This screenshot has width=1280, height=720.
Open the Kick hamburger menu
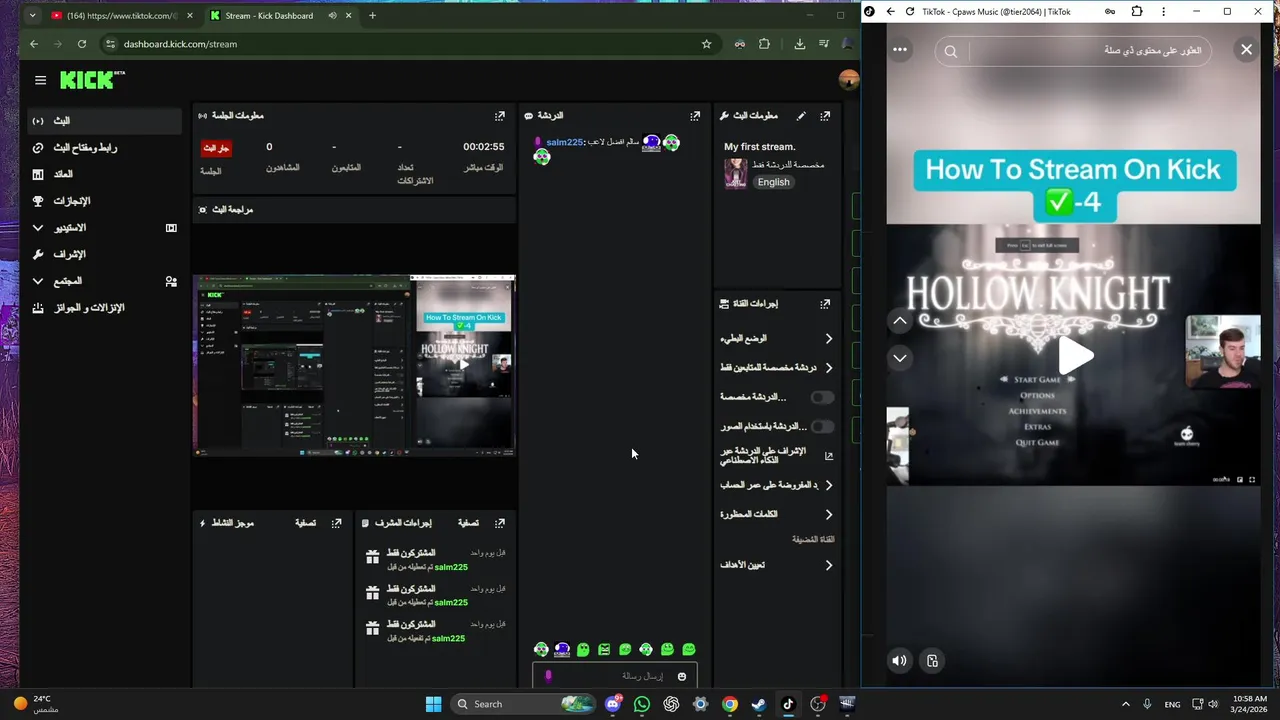(x=40, y=80)
